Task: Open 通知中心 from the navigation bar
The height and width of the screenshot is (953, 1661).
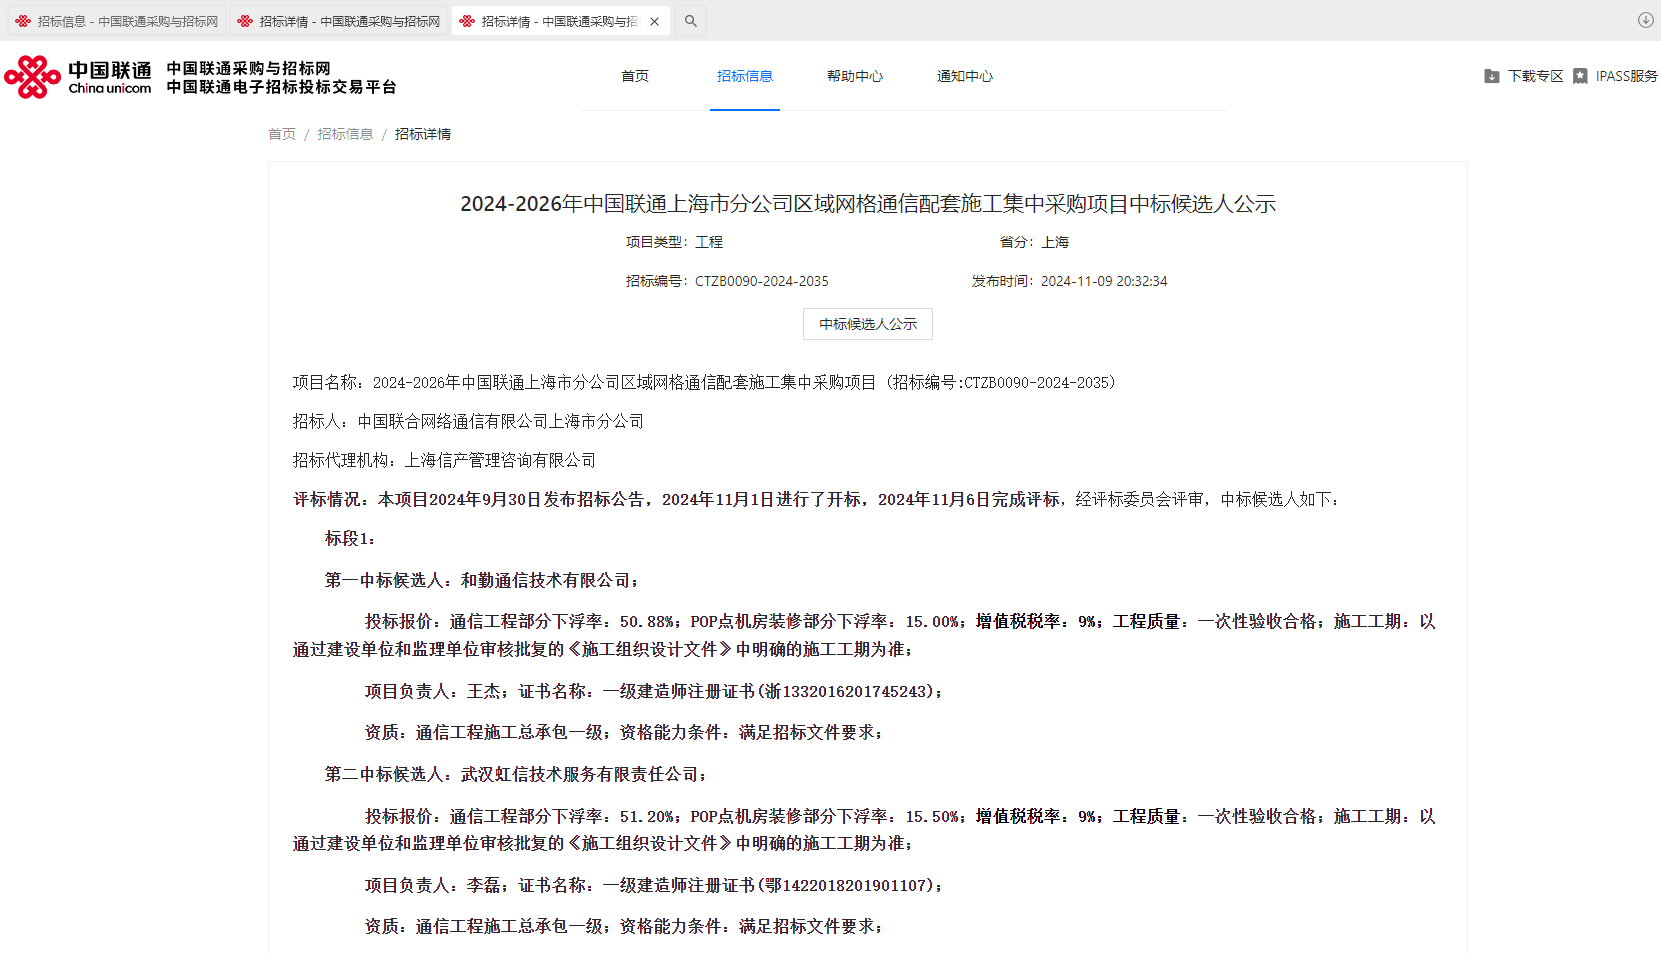Action: (x=965, y=76)
